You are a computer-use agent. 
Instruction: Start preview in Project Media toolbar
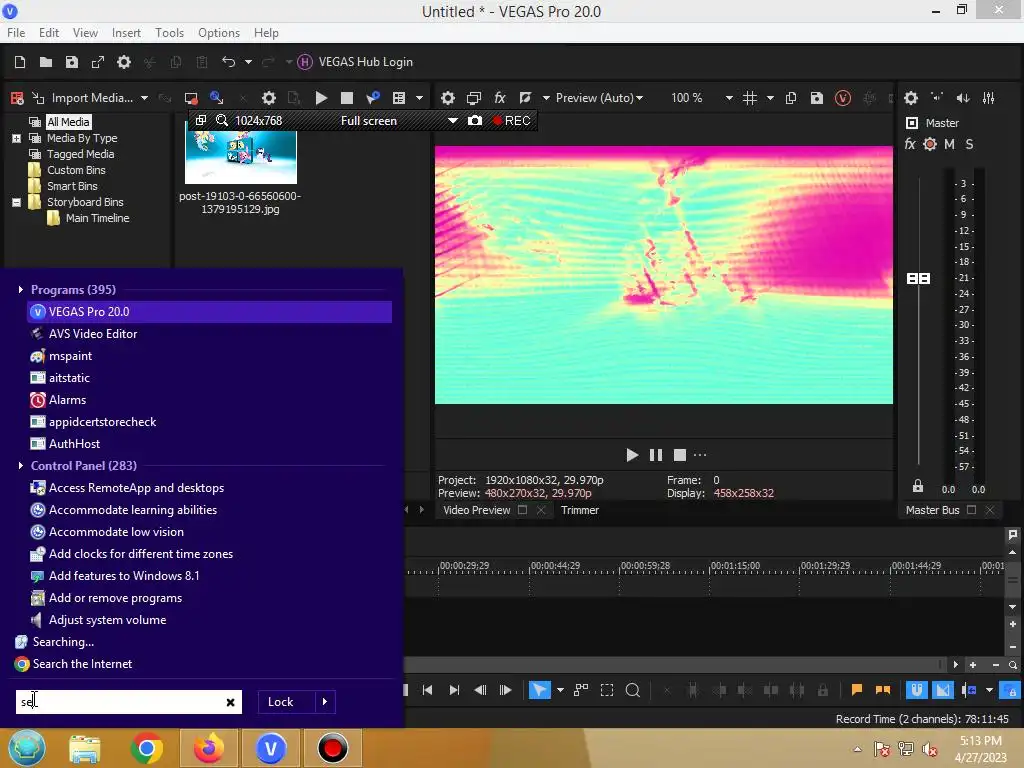(x=321, y=98)
